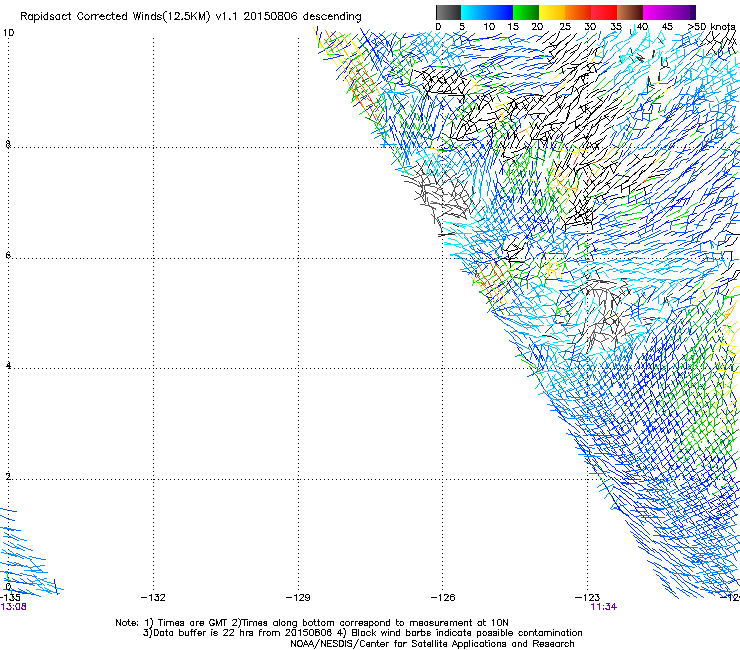740x650 pixels.
Task: Click the magenta 40–45 knots legend color segment
Action: (x=656, y=12)
